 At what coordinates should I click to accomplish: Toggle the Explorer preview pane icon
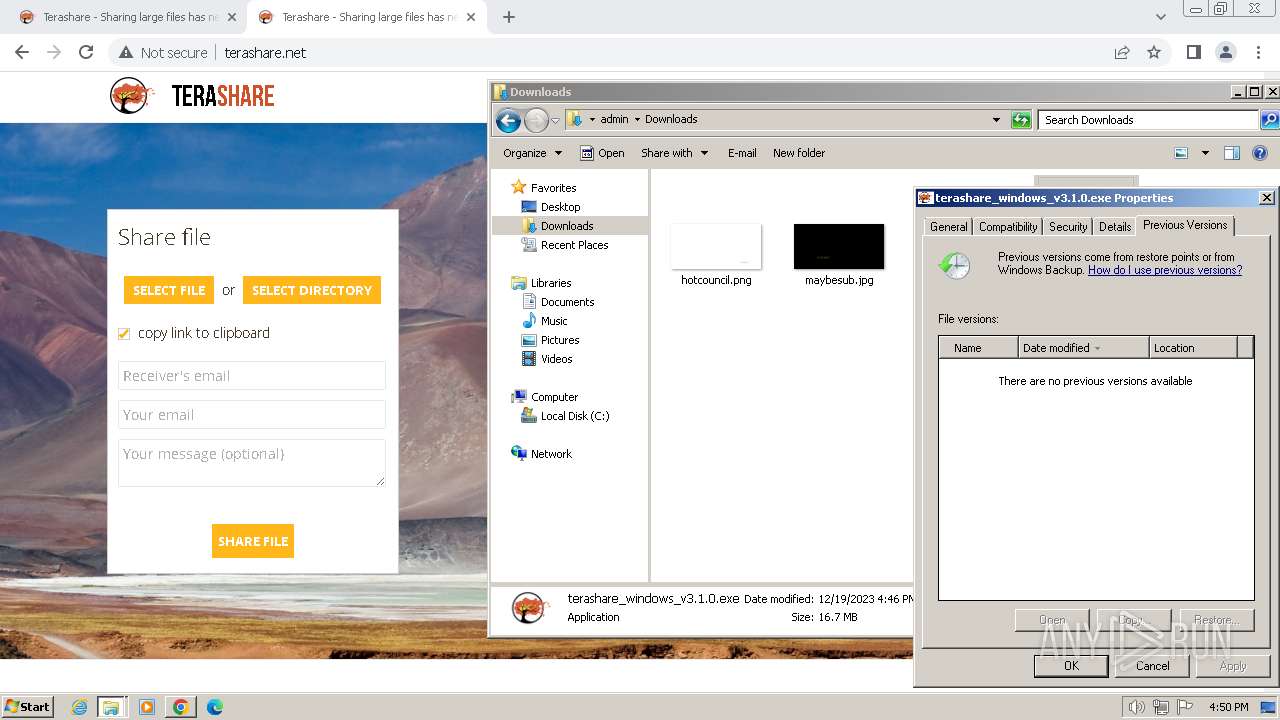pyautogui.click(x=1232, y=153)
